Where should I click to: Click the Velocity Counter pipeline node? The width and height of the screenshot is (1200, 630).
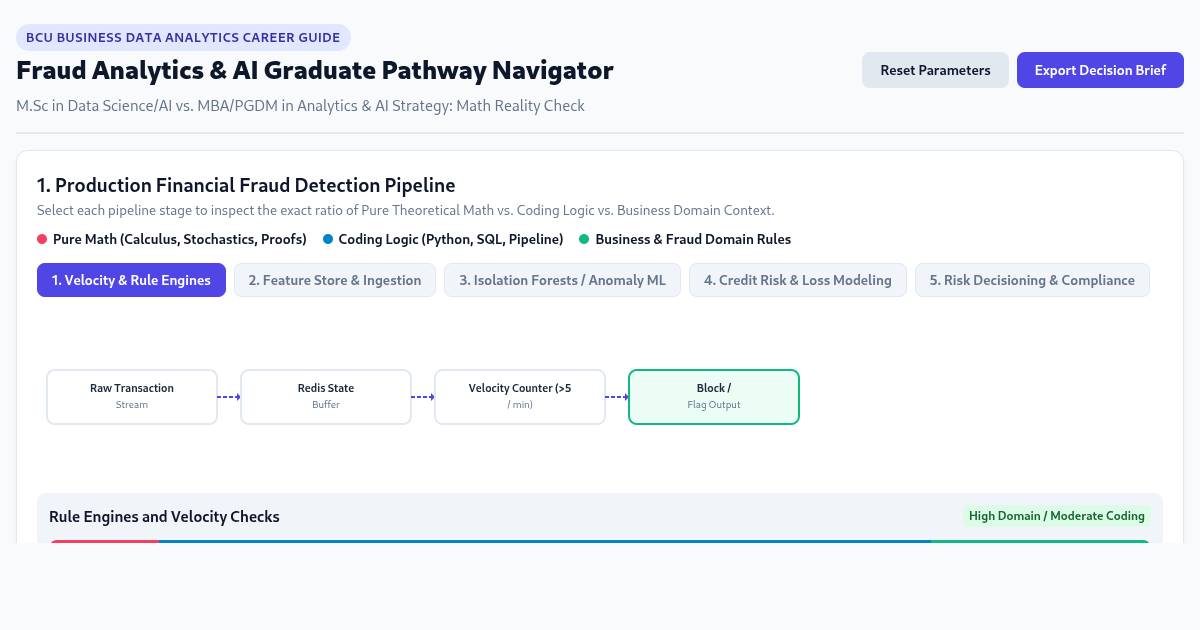pos(520,397)
